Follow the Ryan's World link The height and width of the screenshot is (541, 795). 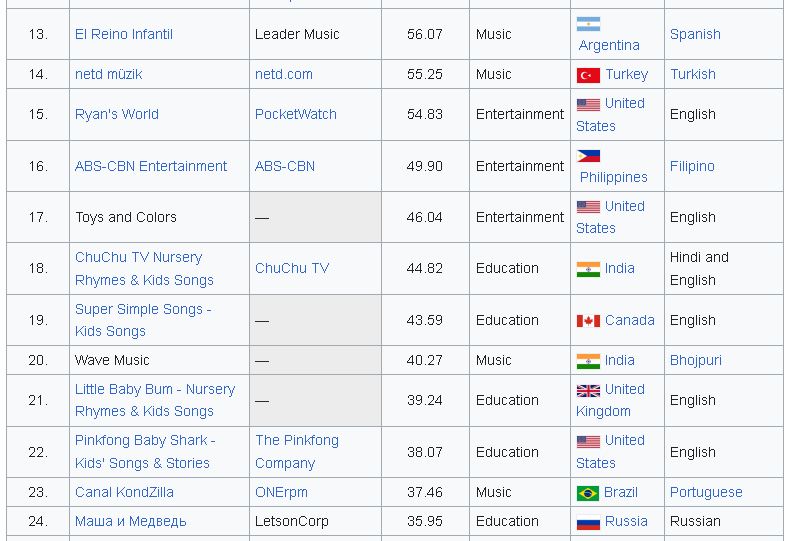click(x=116, y=114)
